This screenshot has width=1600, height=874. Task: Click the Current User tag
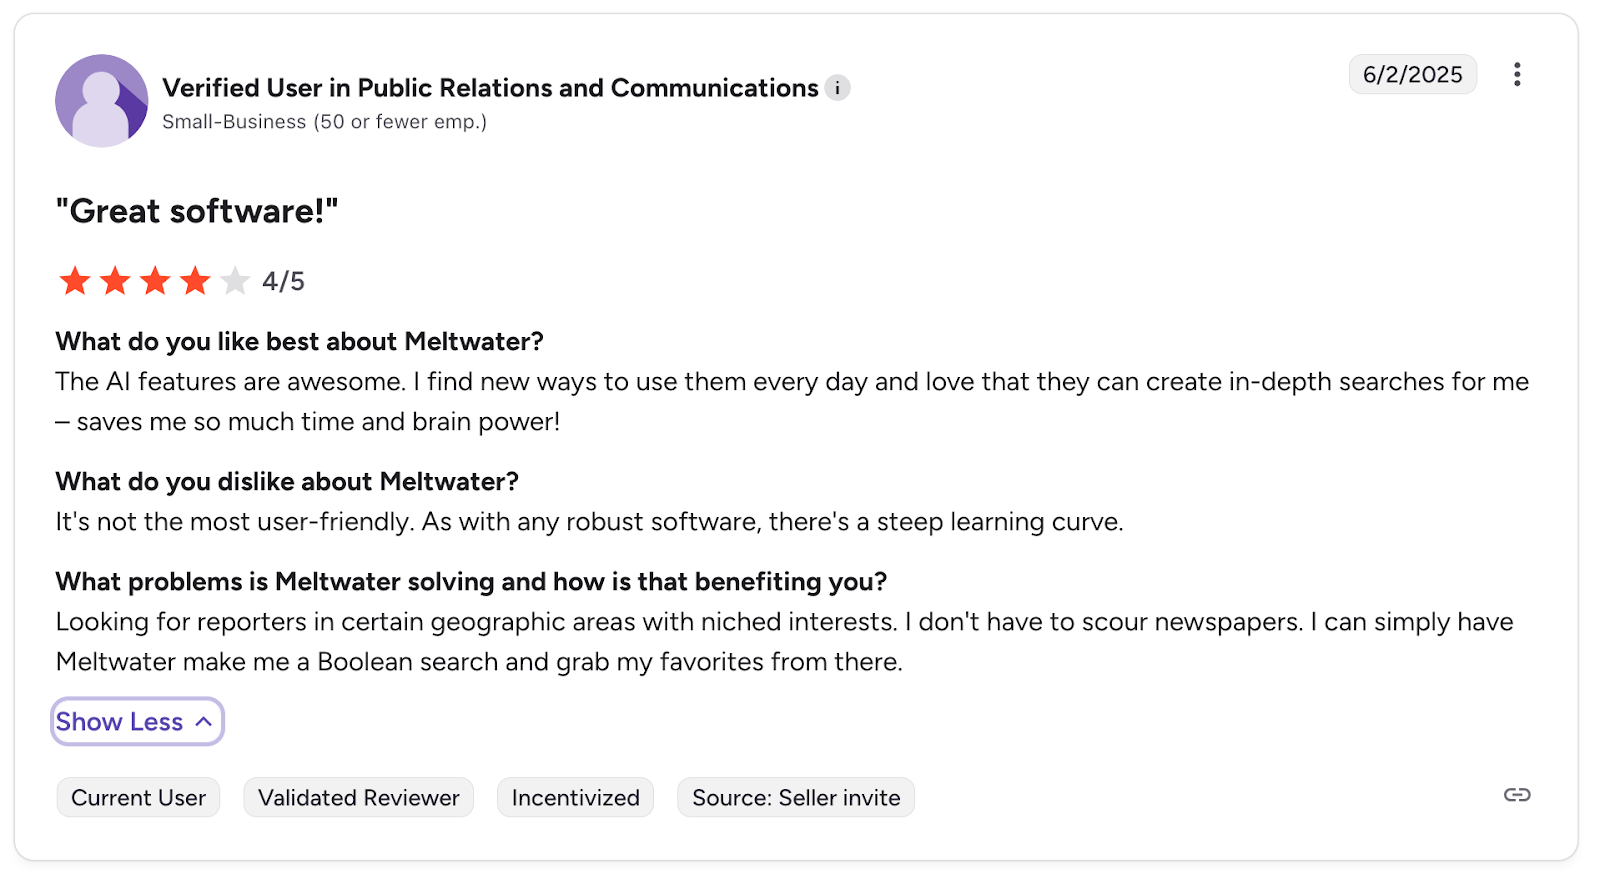[138, 798]
